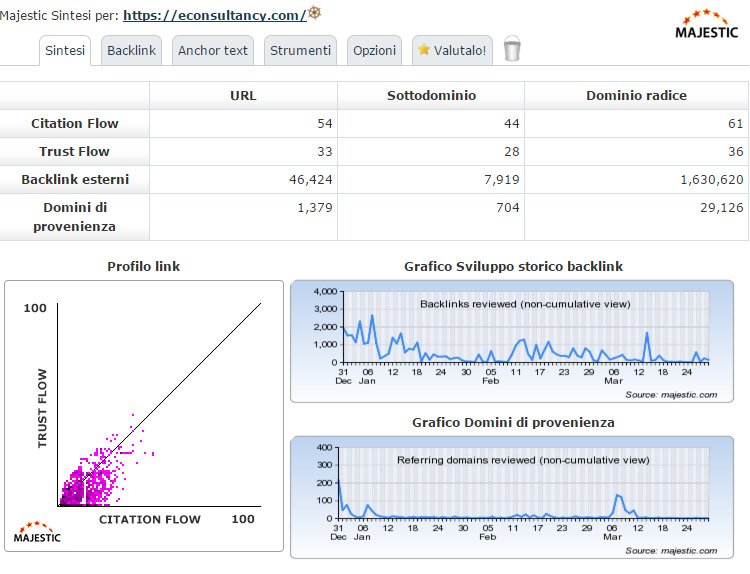This screenshot has height=574, width=750.
Task: Click the backlink value 46,424
Action: coord(311,180)
